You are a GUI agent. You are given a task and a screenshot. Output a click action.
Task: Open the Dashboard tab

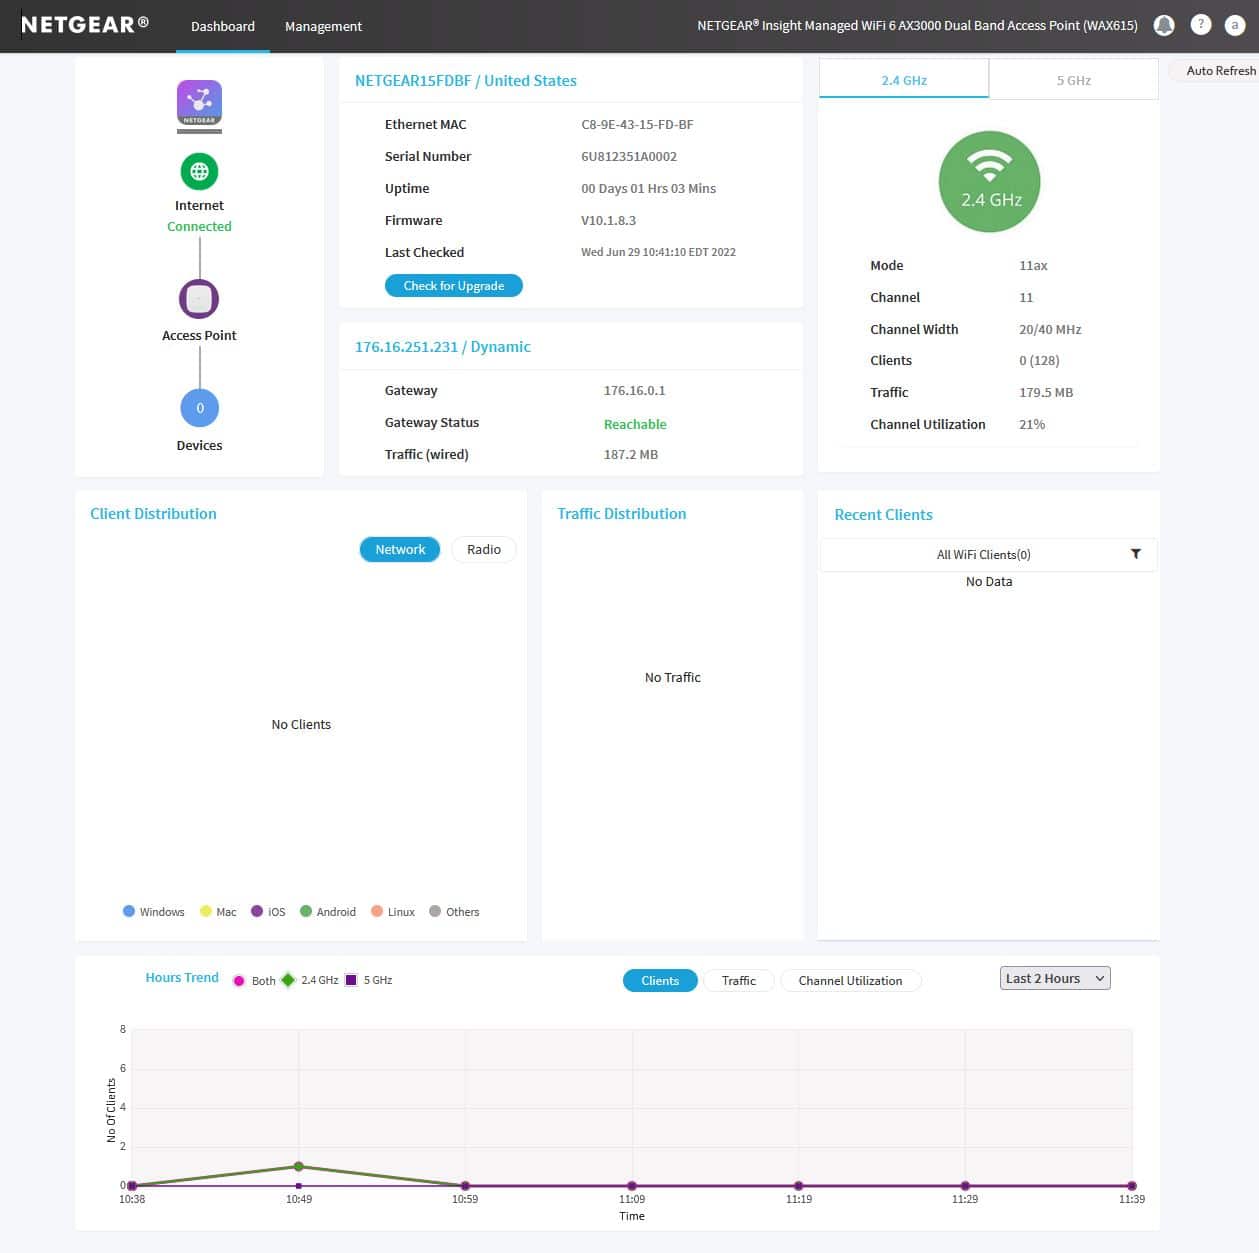[x=222, y=26]
